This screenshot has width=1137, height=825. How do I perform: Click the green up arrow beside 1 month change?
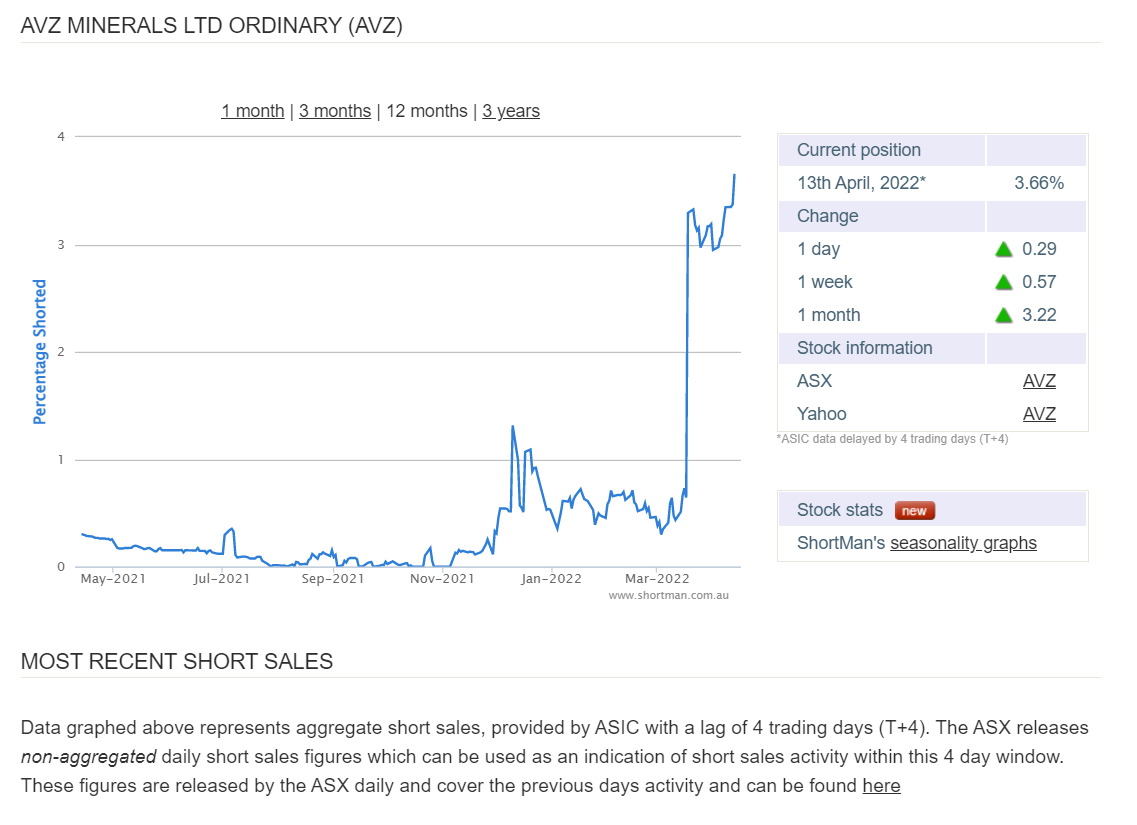coord(1004,315)
